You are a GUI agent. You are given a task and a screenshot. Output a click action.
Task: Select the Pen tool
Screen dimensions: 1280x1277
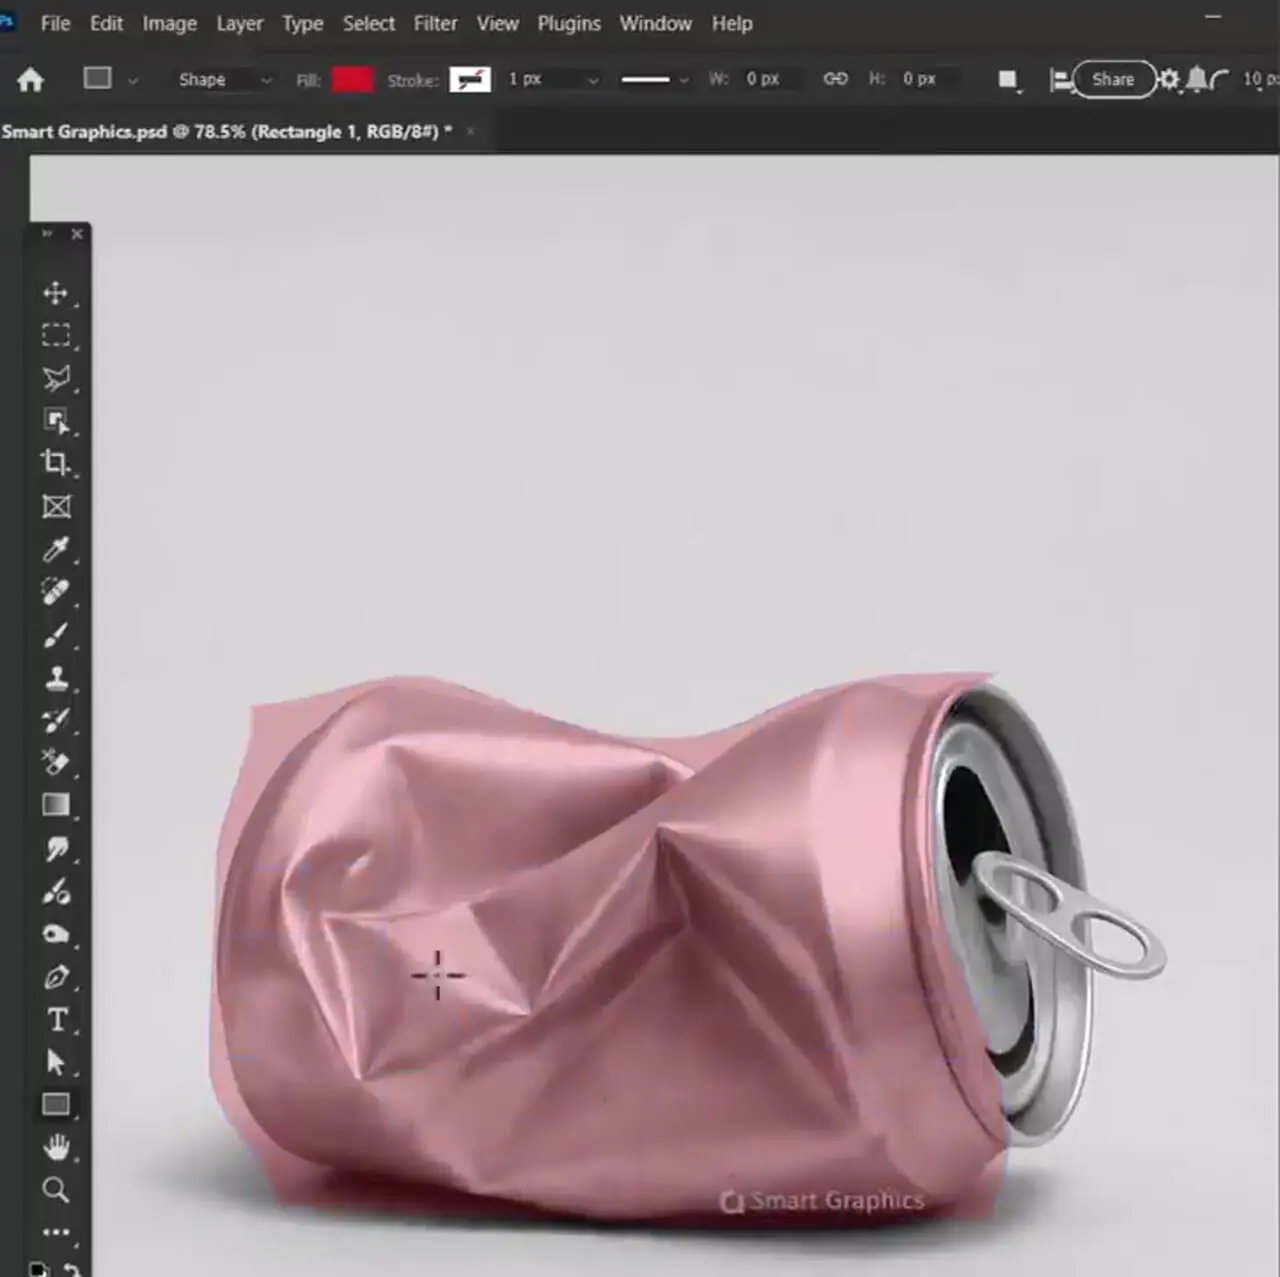click(x=56, y=977)
